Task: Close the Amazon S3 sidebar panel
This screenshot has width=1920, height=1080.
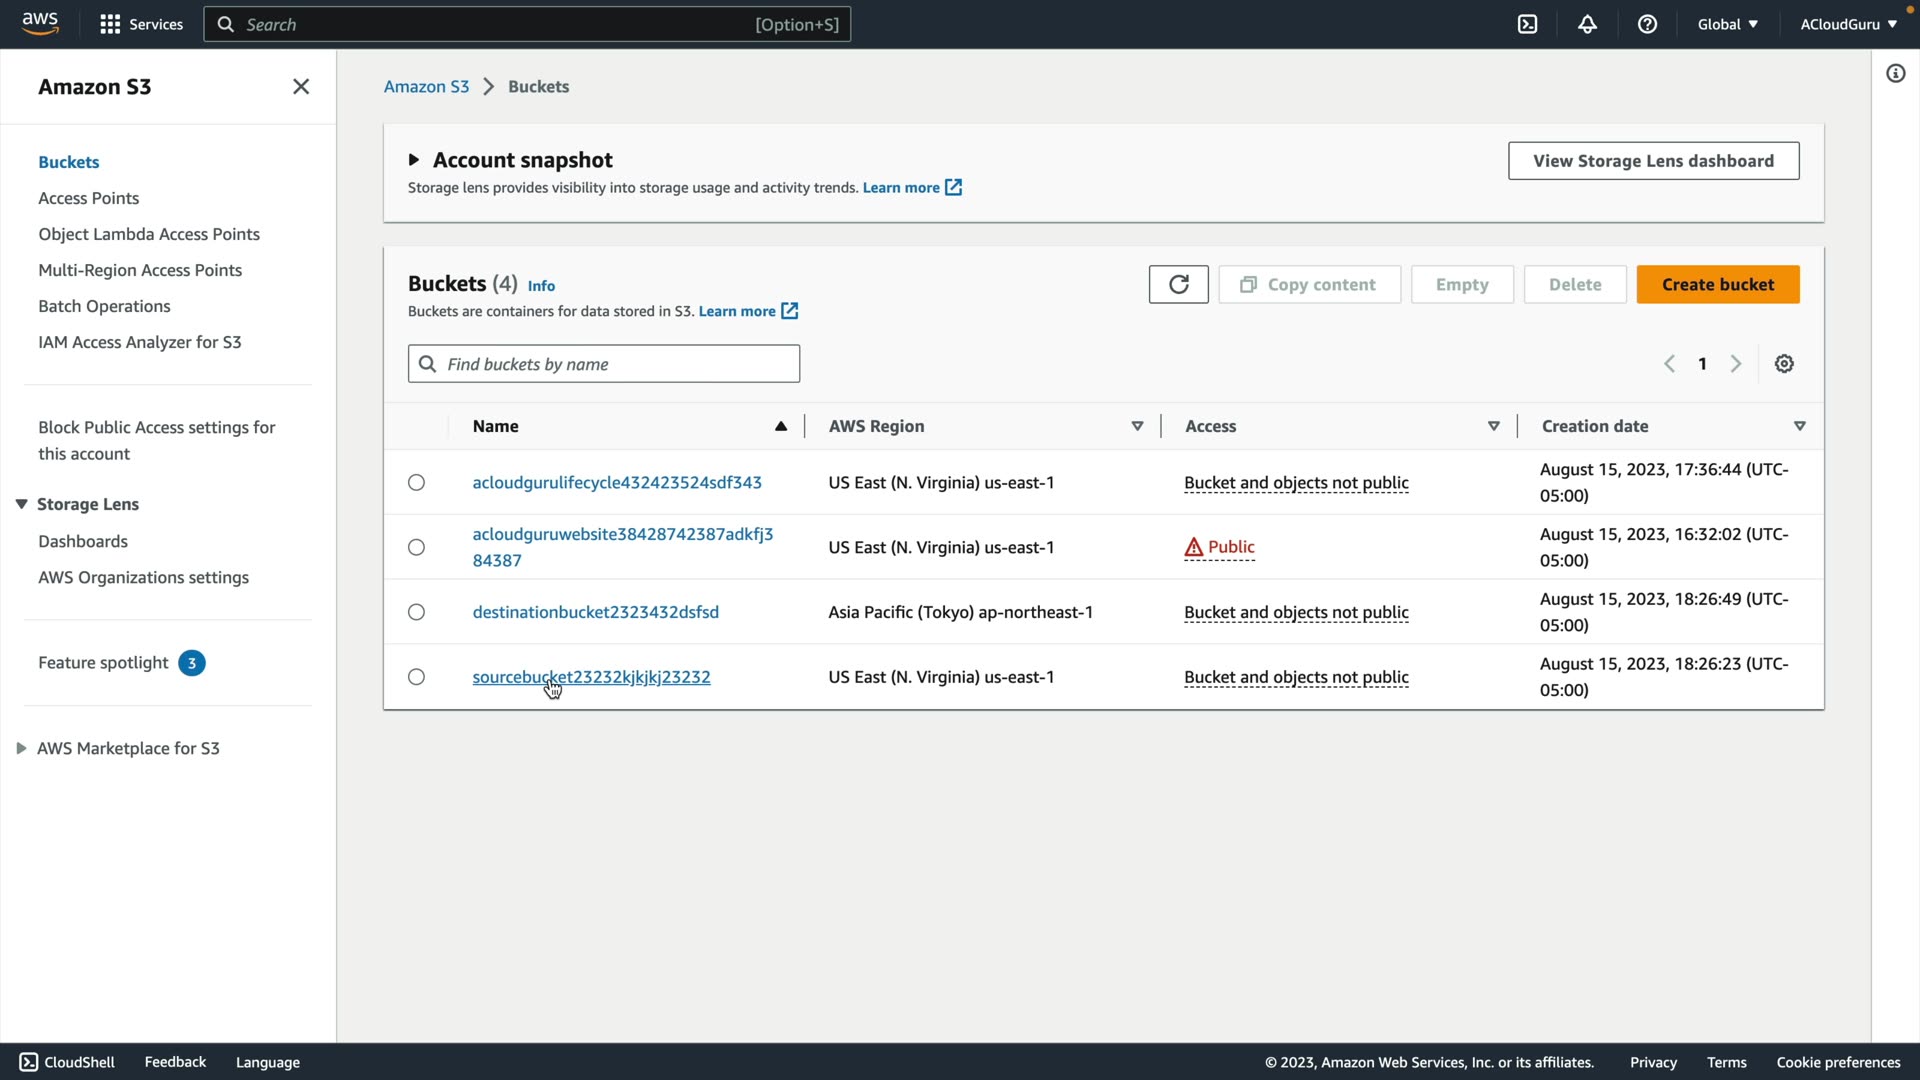Action: tap(301, 87)
